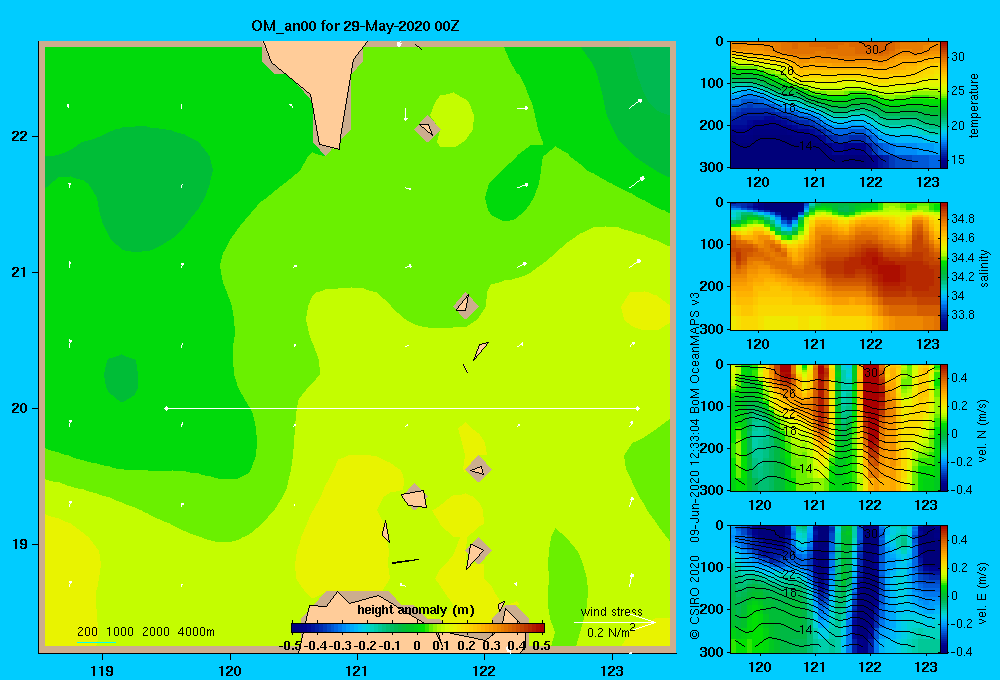The height and width of the screenshot is (680, 1000).
Task: Click the "wind stress" legend label
Action: 612,612
